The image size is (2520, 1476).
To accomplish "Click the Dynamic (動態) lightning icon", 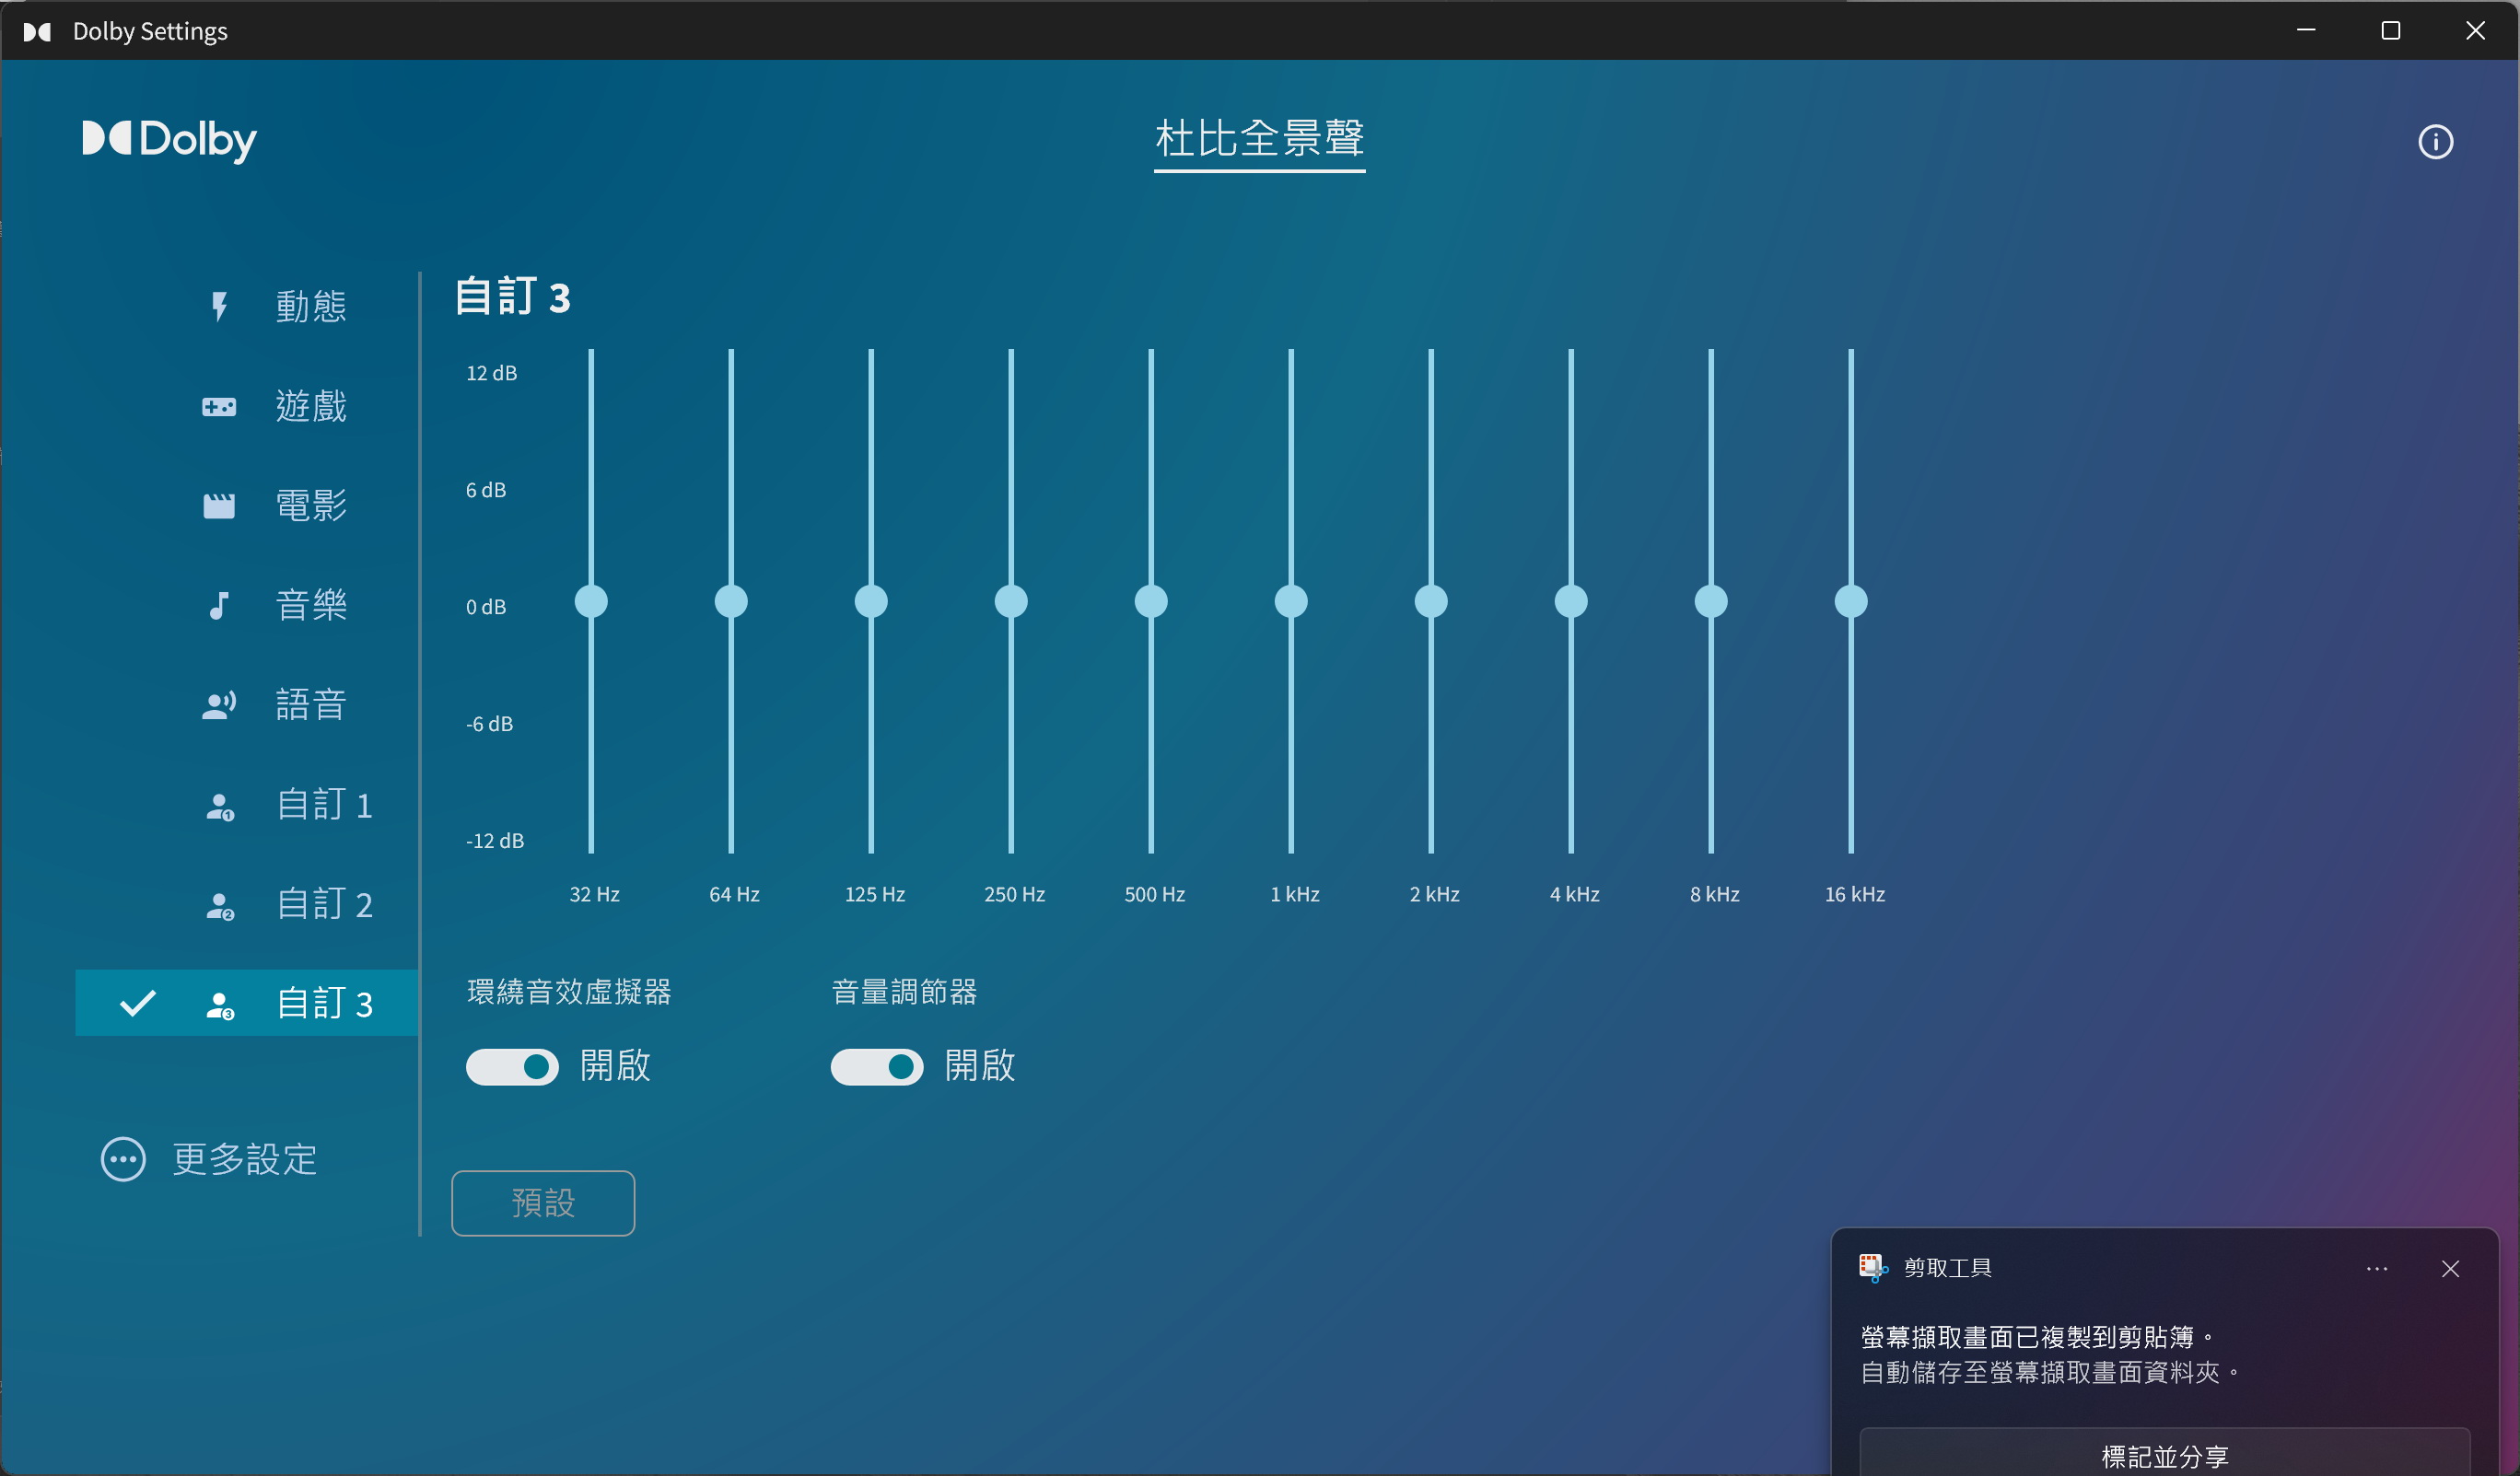I will pos(219,306).
